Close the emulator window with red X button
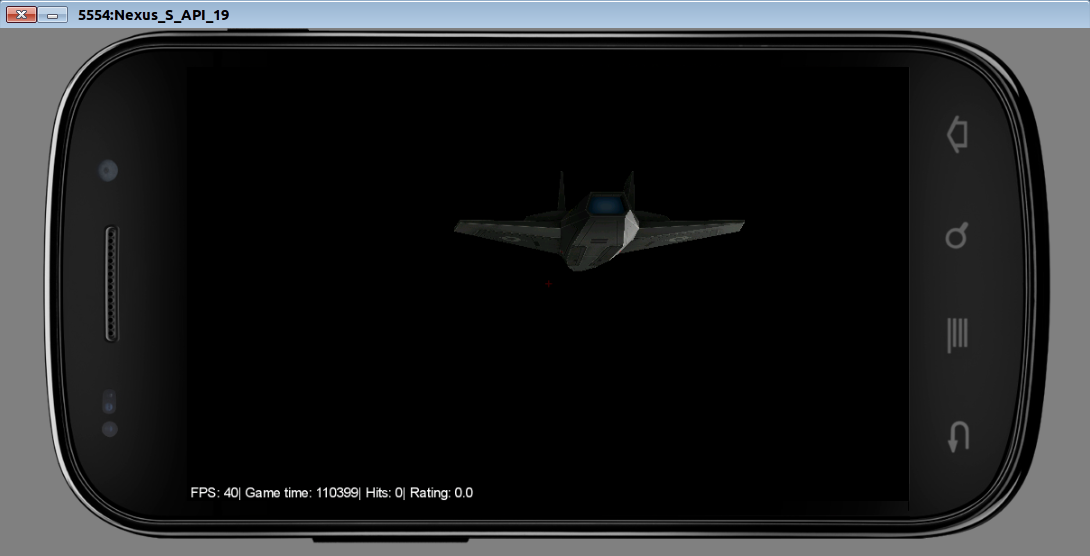1090x556 pixels. pyautogui.click(x=22, y=15)
